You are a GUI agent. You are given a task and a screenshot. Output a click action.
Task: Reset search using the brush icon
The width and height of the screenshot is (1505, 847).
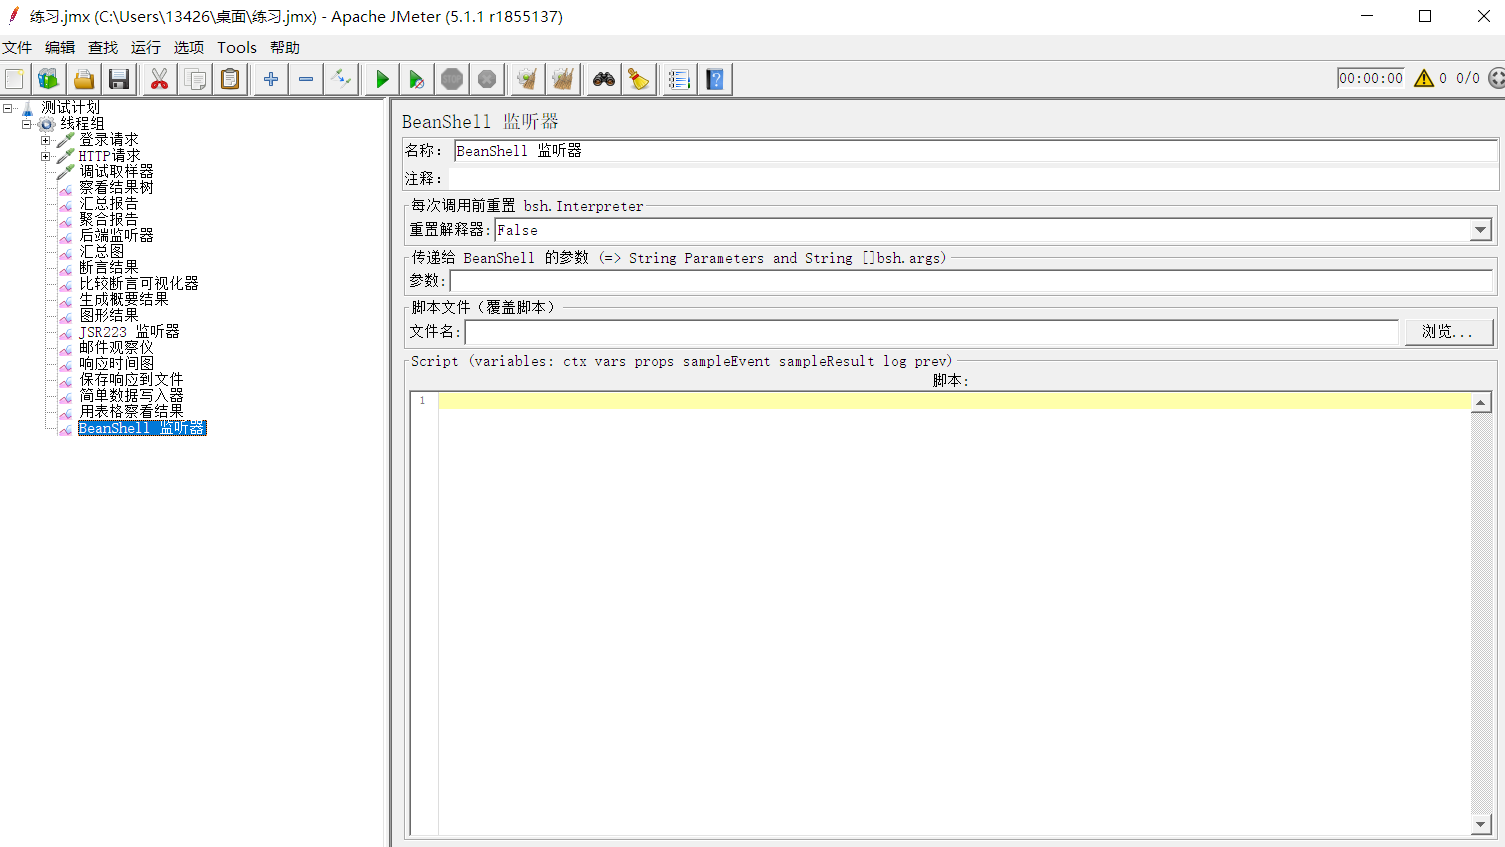tap(639, 79)
